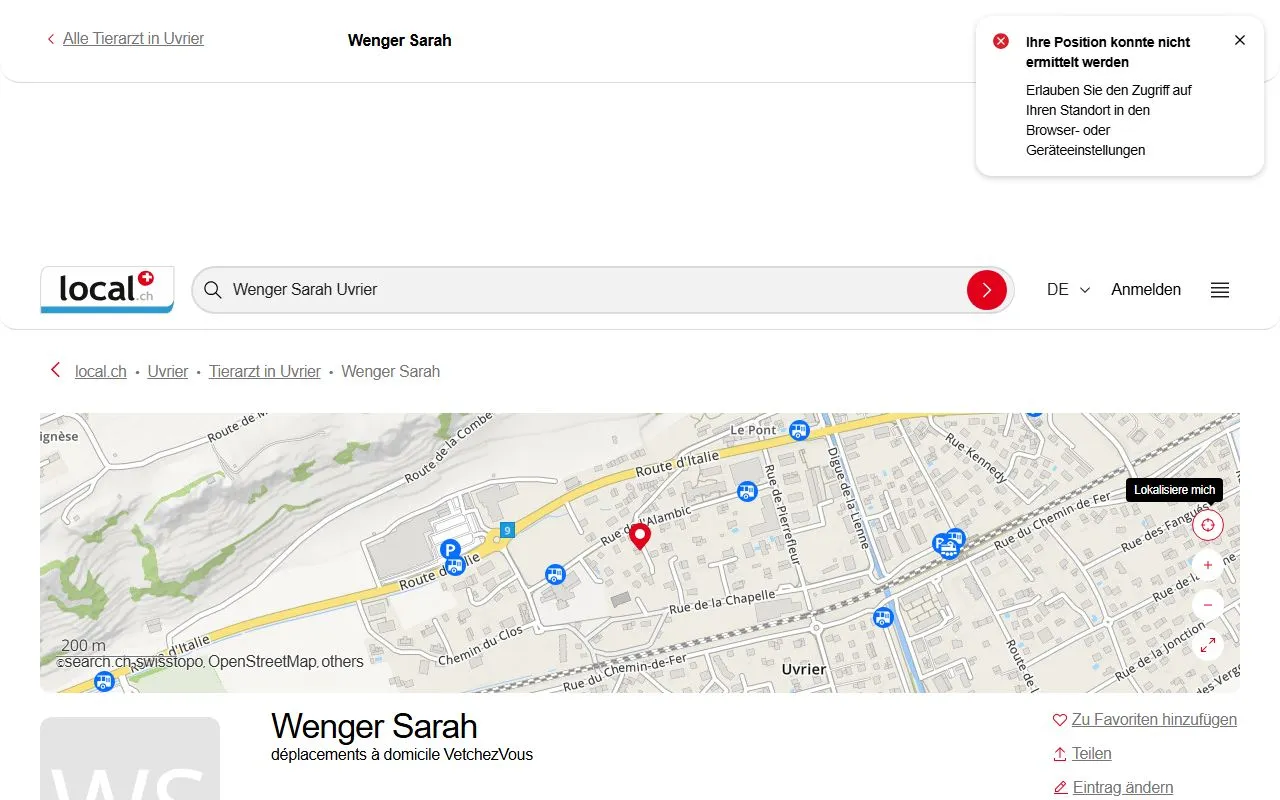Screen dimensions: 1280x800
Task: Click a blue parking icon on the map
Action: tap(450, 549)
